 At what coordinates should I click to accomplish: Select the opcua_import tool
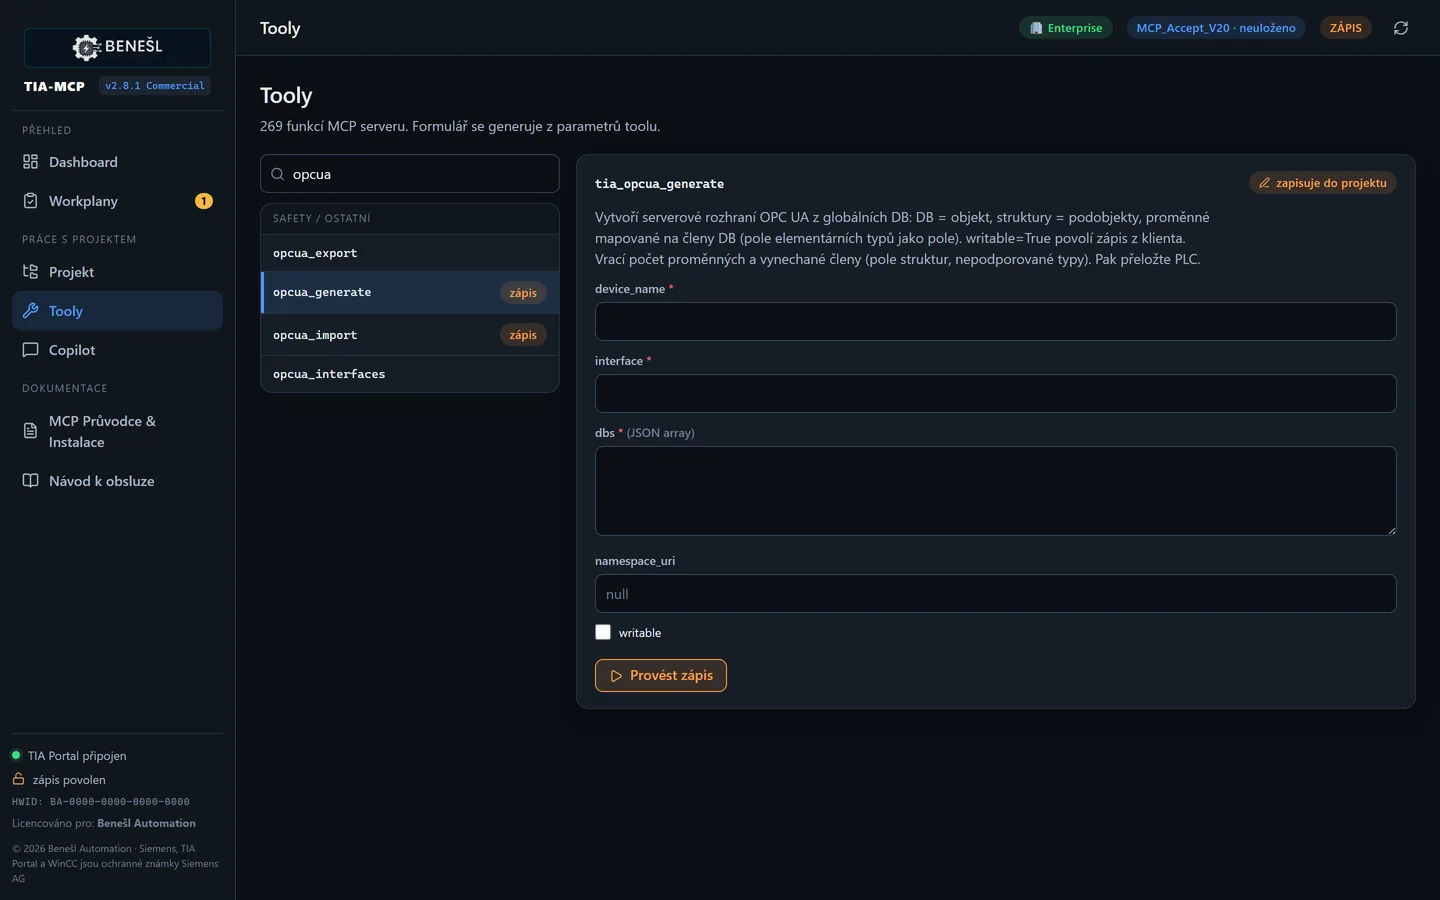coord(410,335)
